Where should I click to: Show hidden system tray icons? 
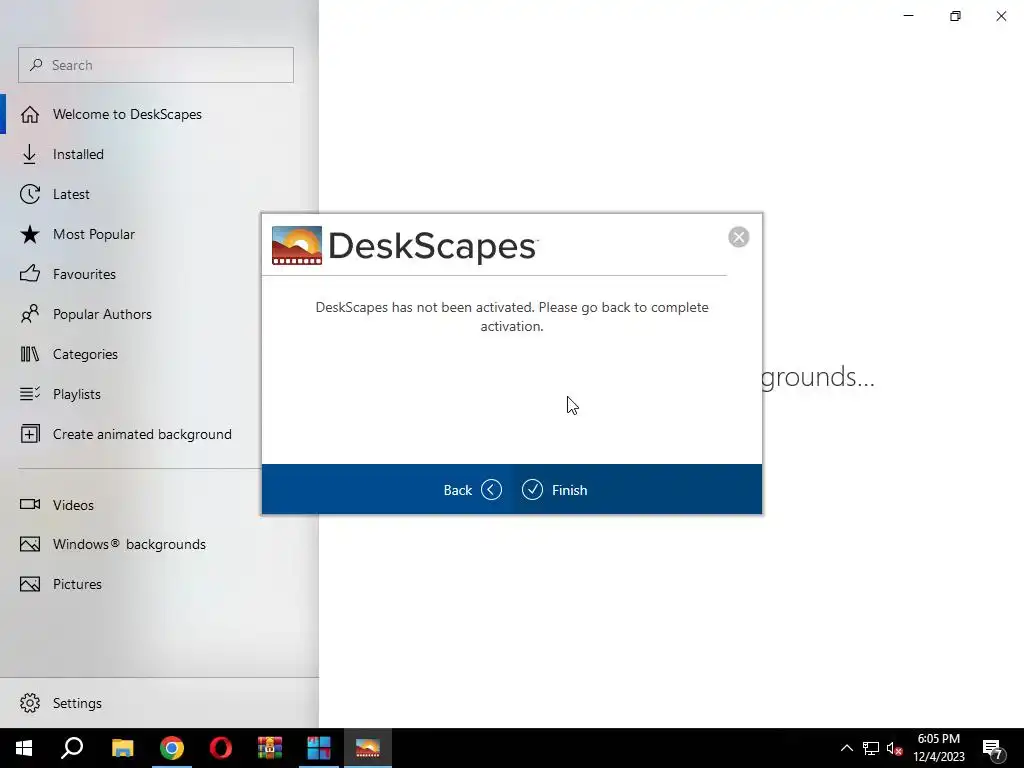click(x=846, y=748)
